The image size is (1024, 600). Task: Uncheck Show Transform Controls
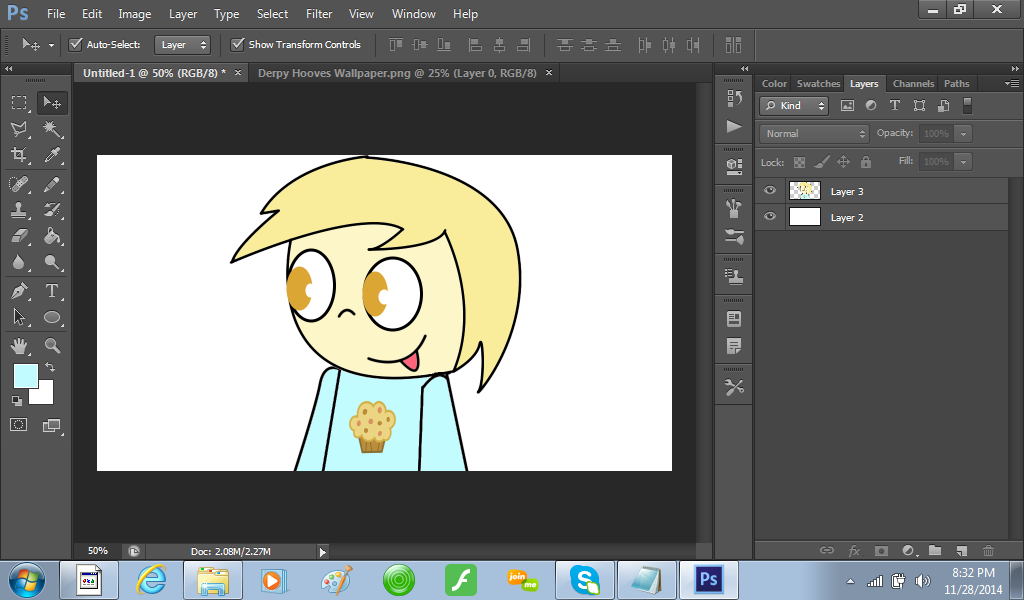coord(238,44)
